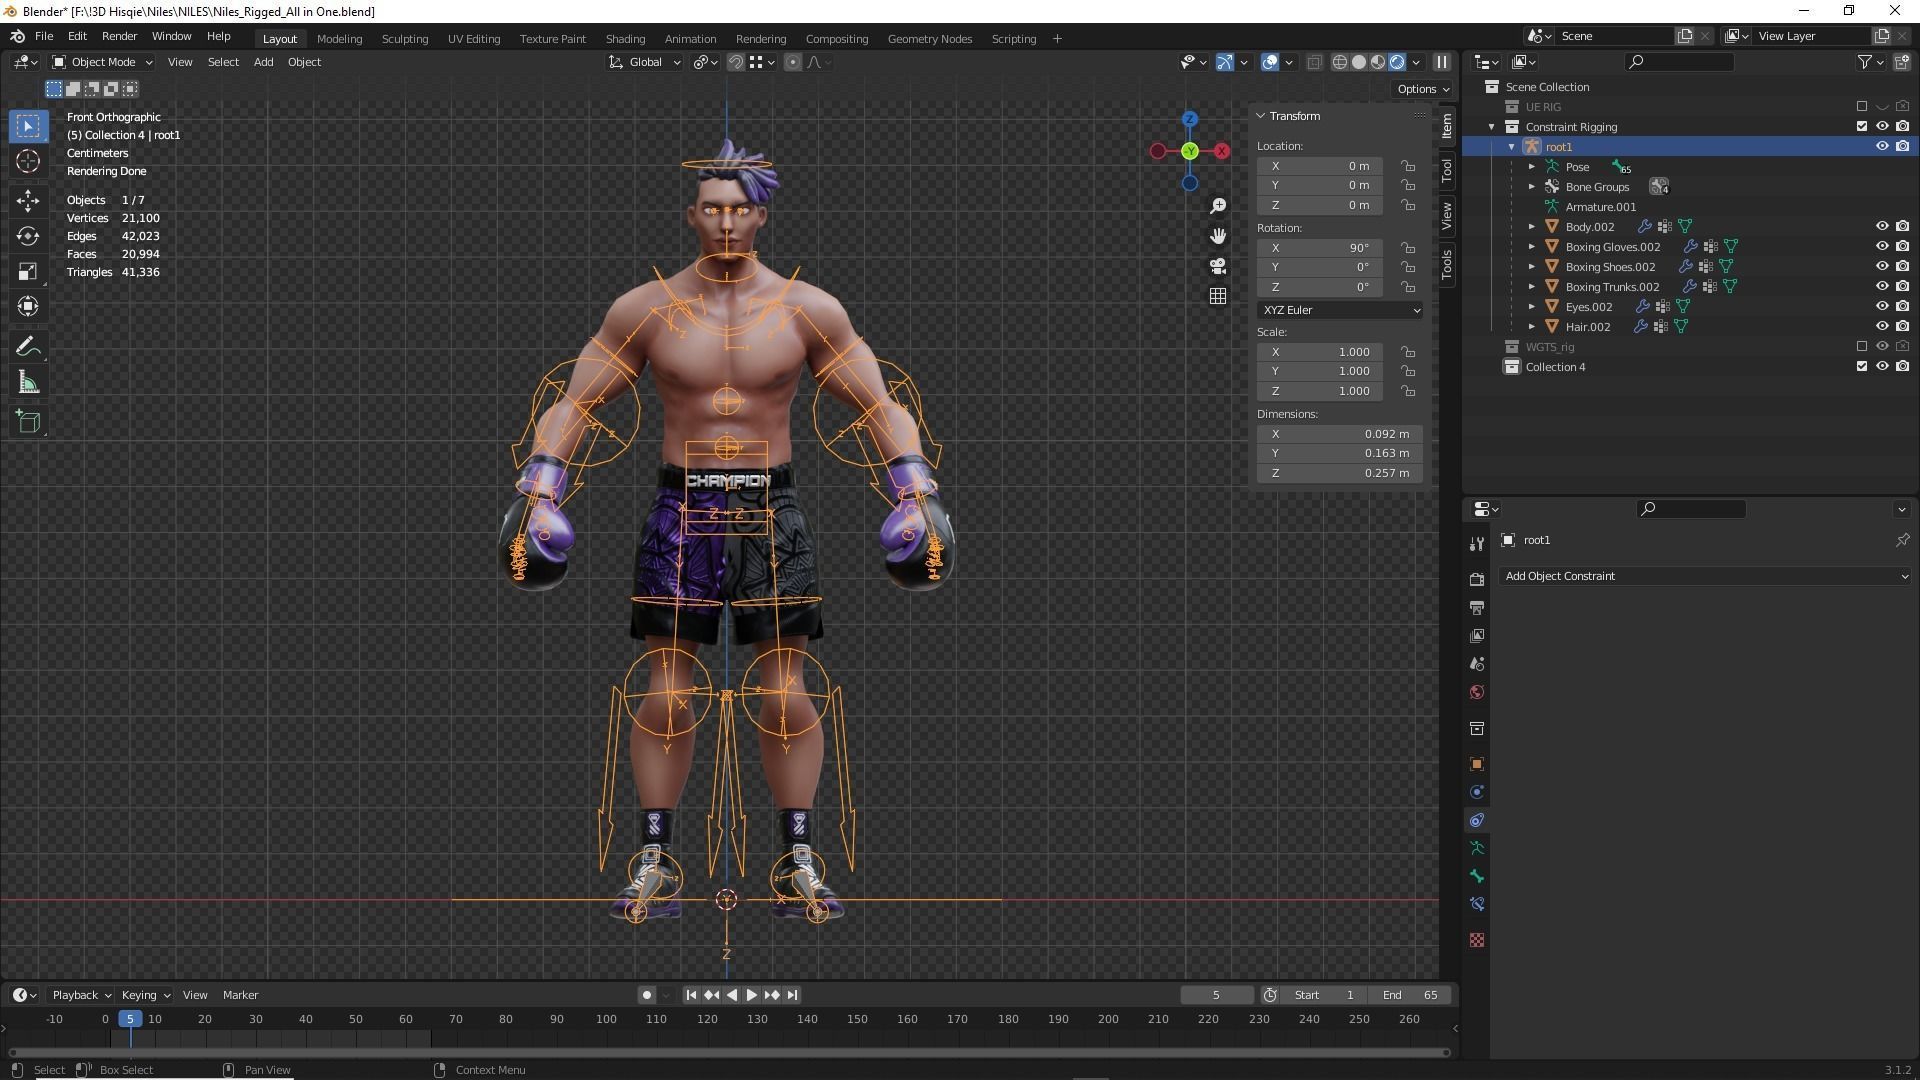Select the Rotate tool
1920x1080 pixels.
28,236
